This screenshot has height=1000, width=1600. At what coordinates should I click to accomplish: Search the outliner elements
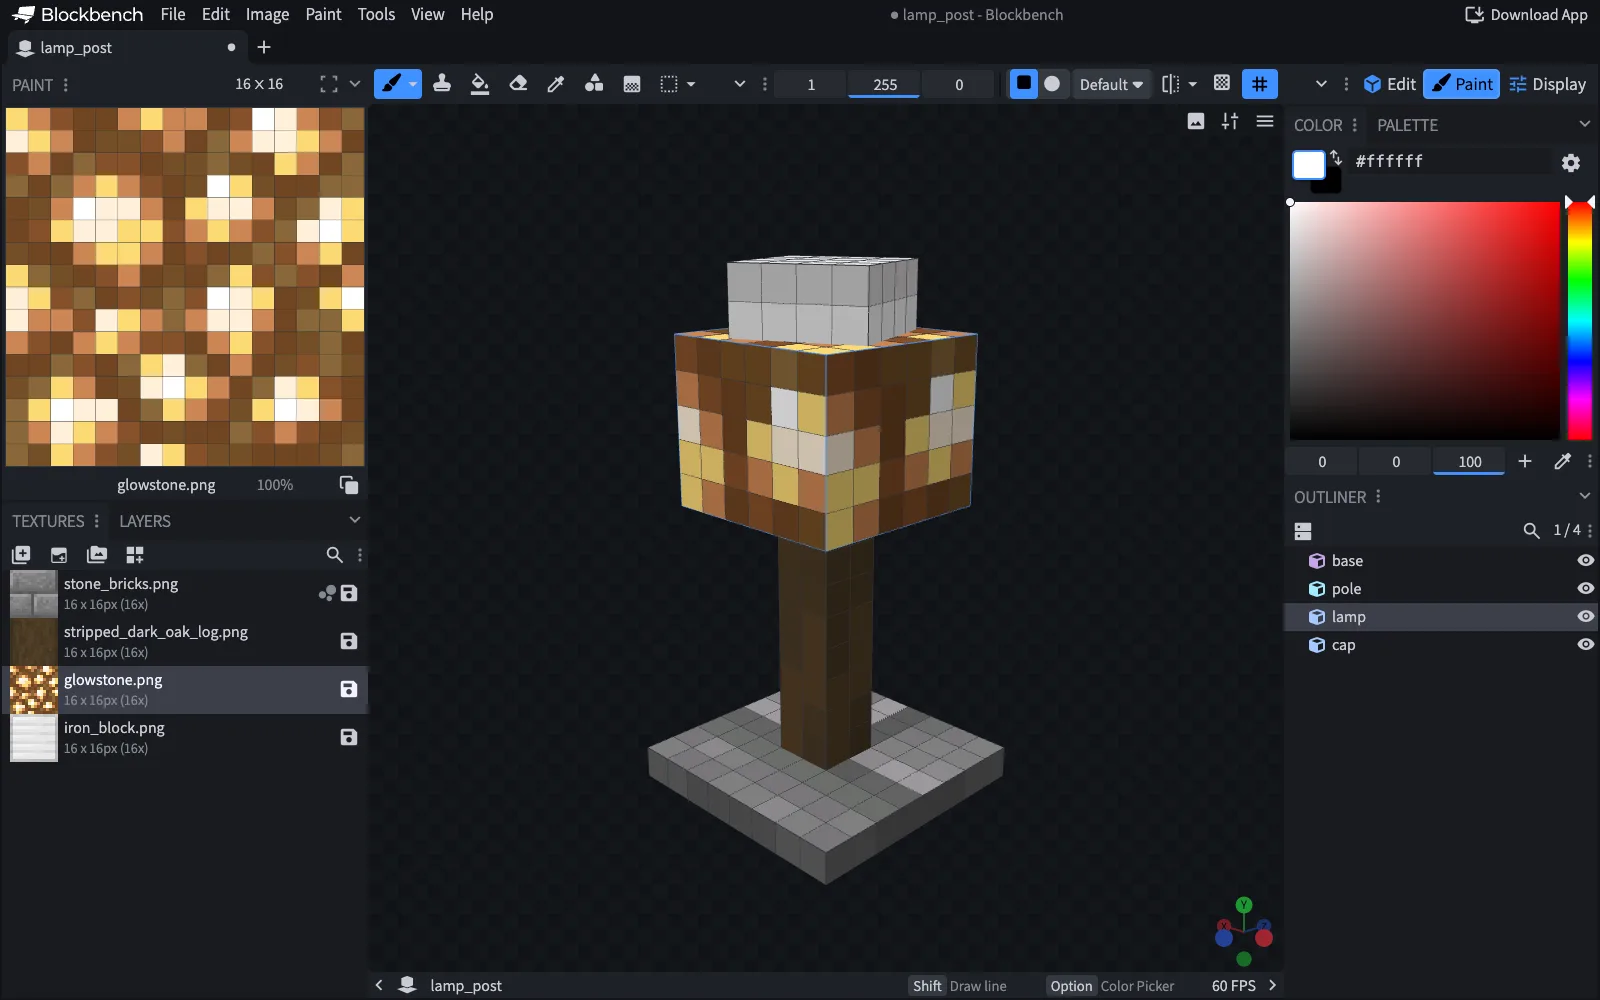click(x=1531, y=530)
